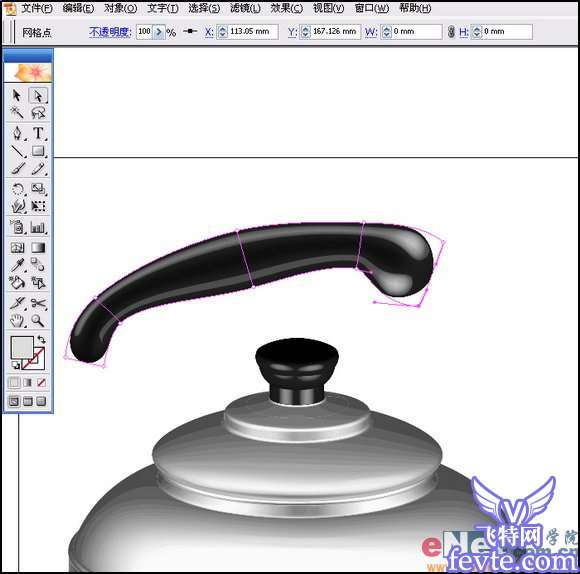The image size is (580, 574).
Task: Select the Live Paint Bucket tool
Action: coord(17,283)
